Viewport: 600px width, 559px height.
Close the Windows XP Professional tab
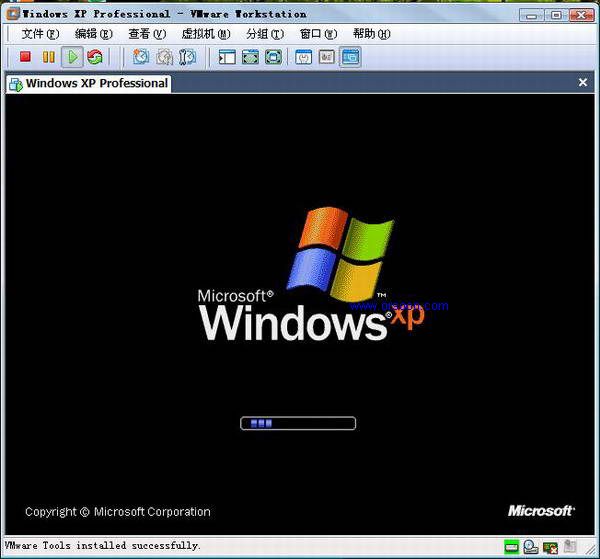pyautogui.click(x=583, y=82)
